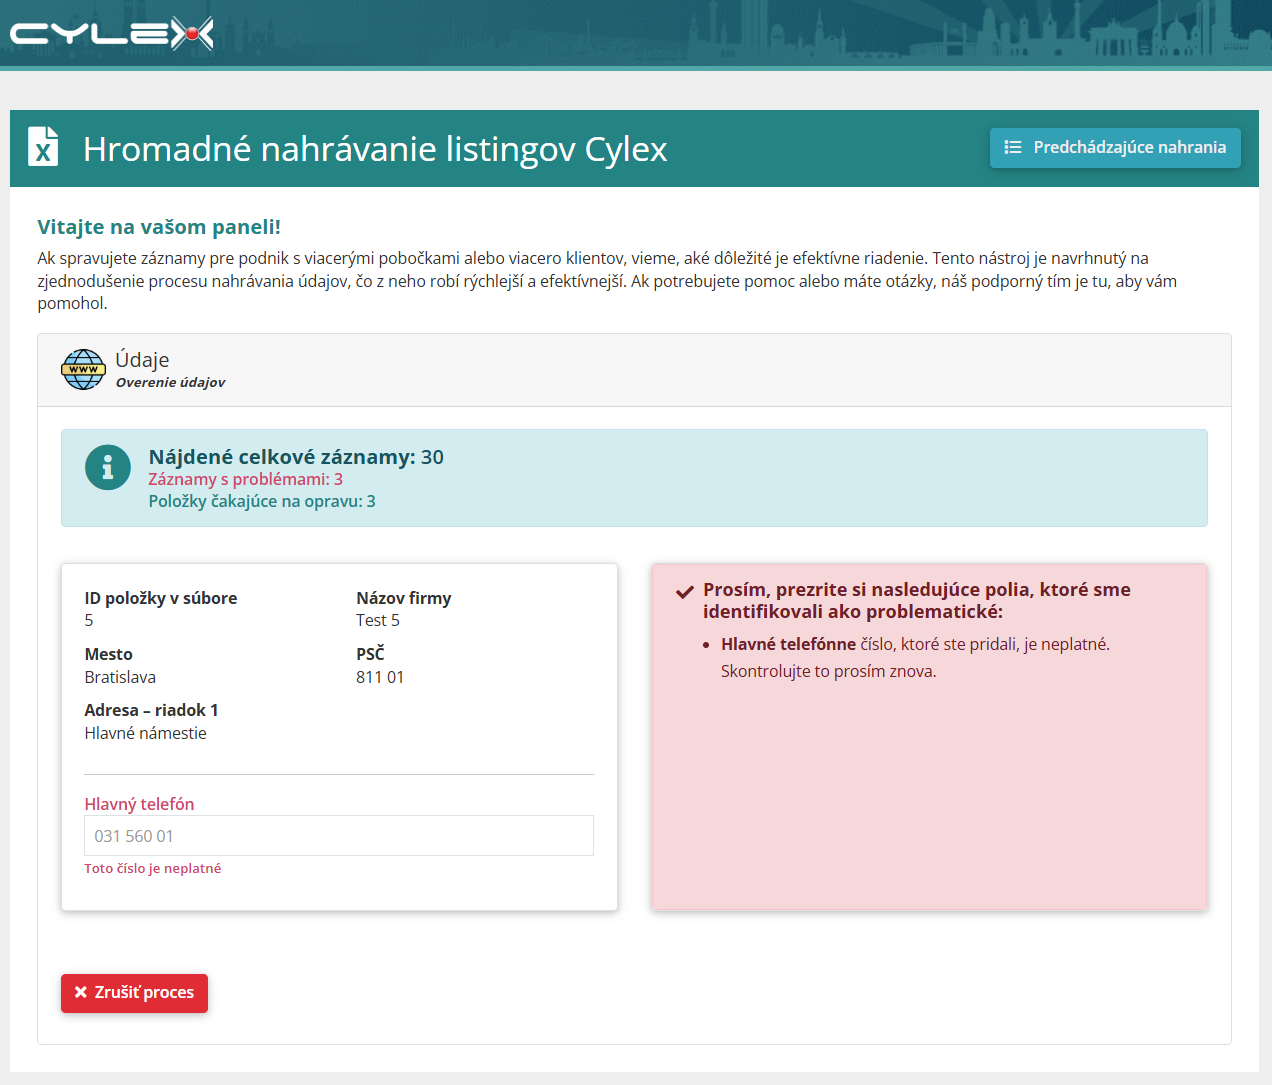Click the Nájdené celkové záznamy heading
This screenshot has height=1085, width=1272.
296,457
